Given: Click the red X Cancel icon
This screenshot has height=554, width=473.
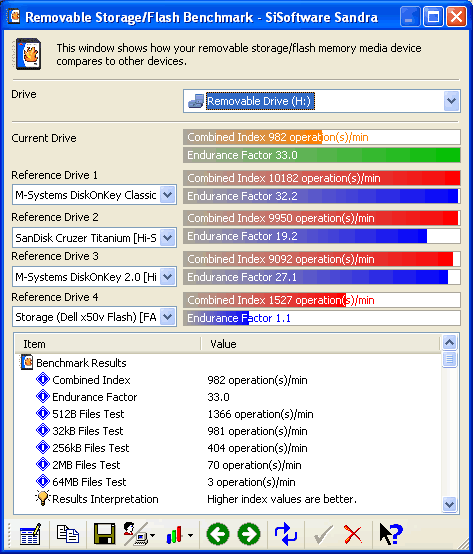Looking at the screenshot, I should [x=353, y=534].
